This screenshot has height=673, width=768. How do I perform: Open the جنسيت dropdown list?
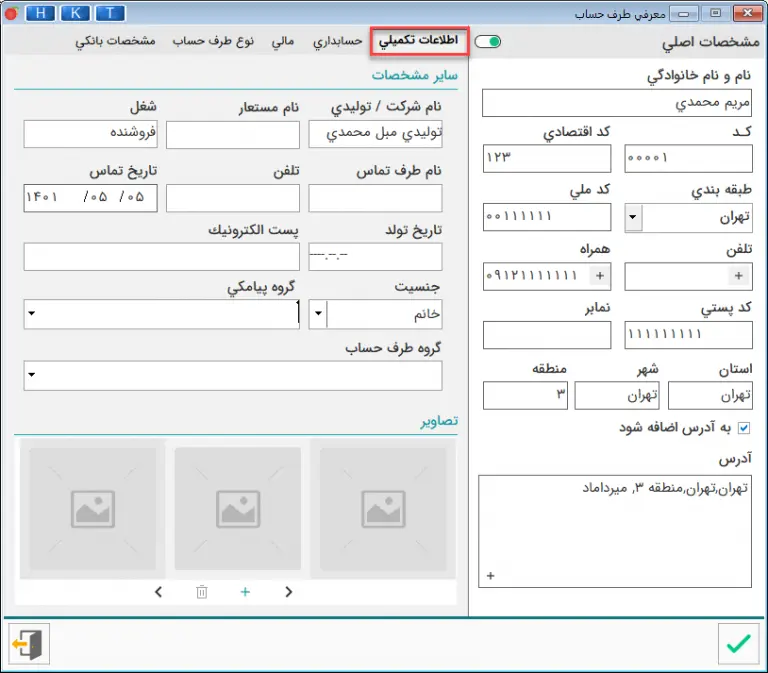pyautogui.click(x=317, y=314)
